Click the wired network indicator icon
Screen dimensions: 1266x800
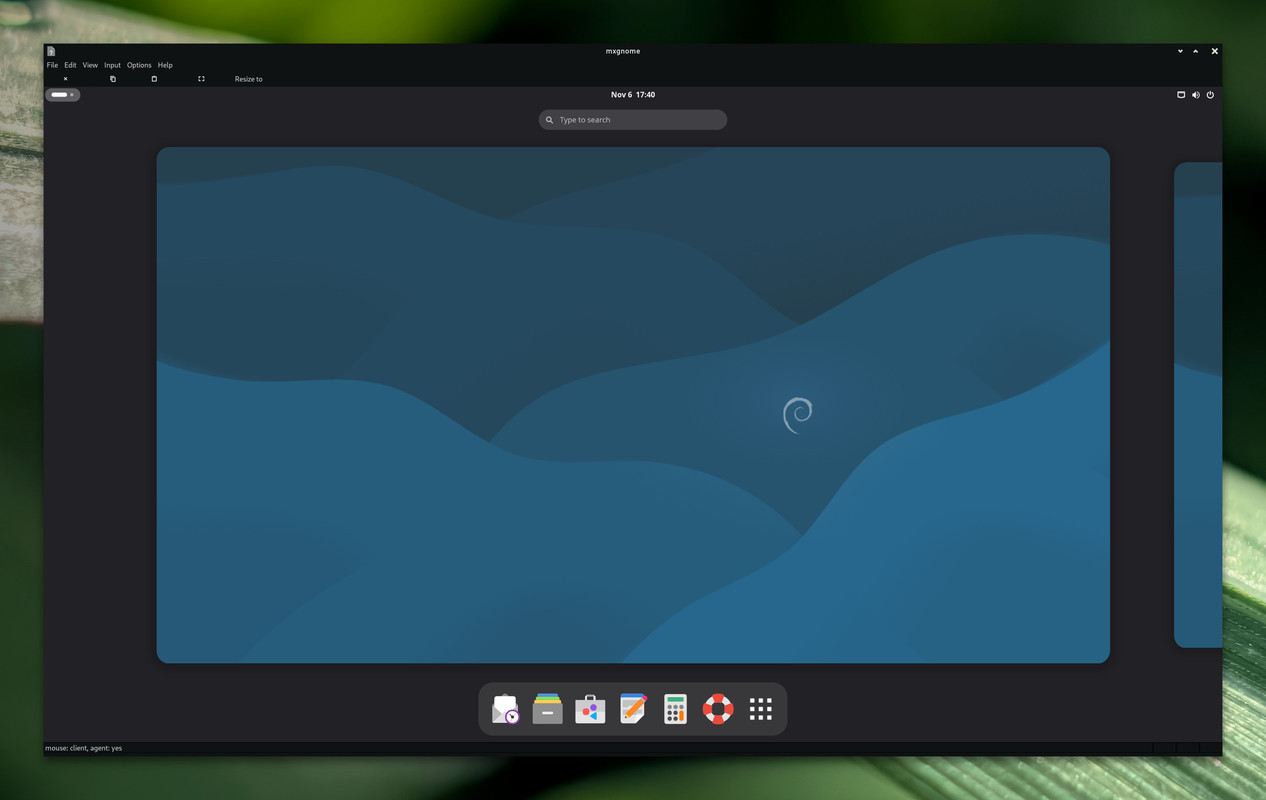[1181, 95]
